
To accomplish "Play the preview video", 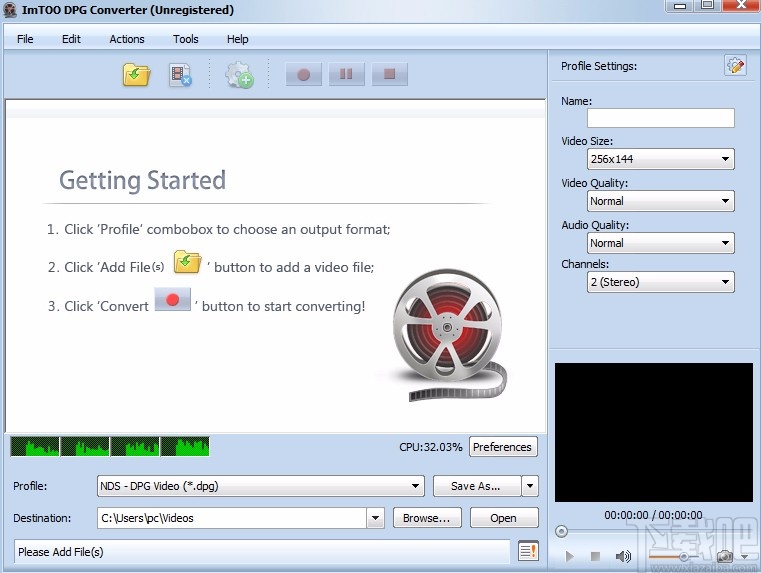I will pyautogui.click(x=570, y=556).
